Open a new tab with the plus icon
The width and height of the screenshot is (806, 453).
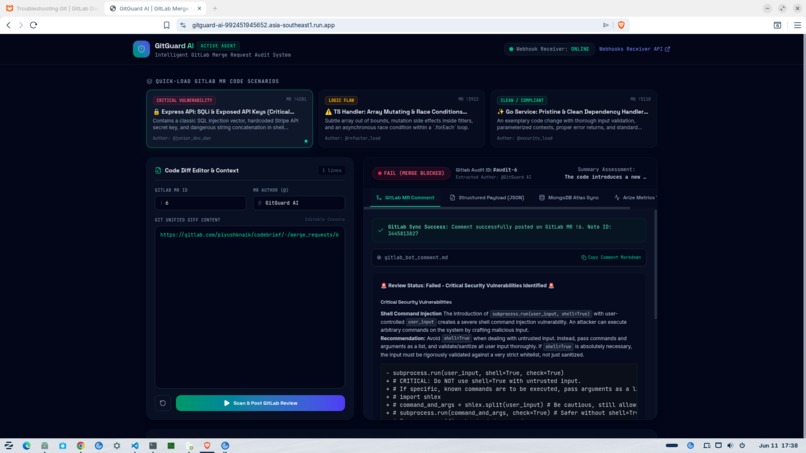215,8
